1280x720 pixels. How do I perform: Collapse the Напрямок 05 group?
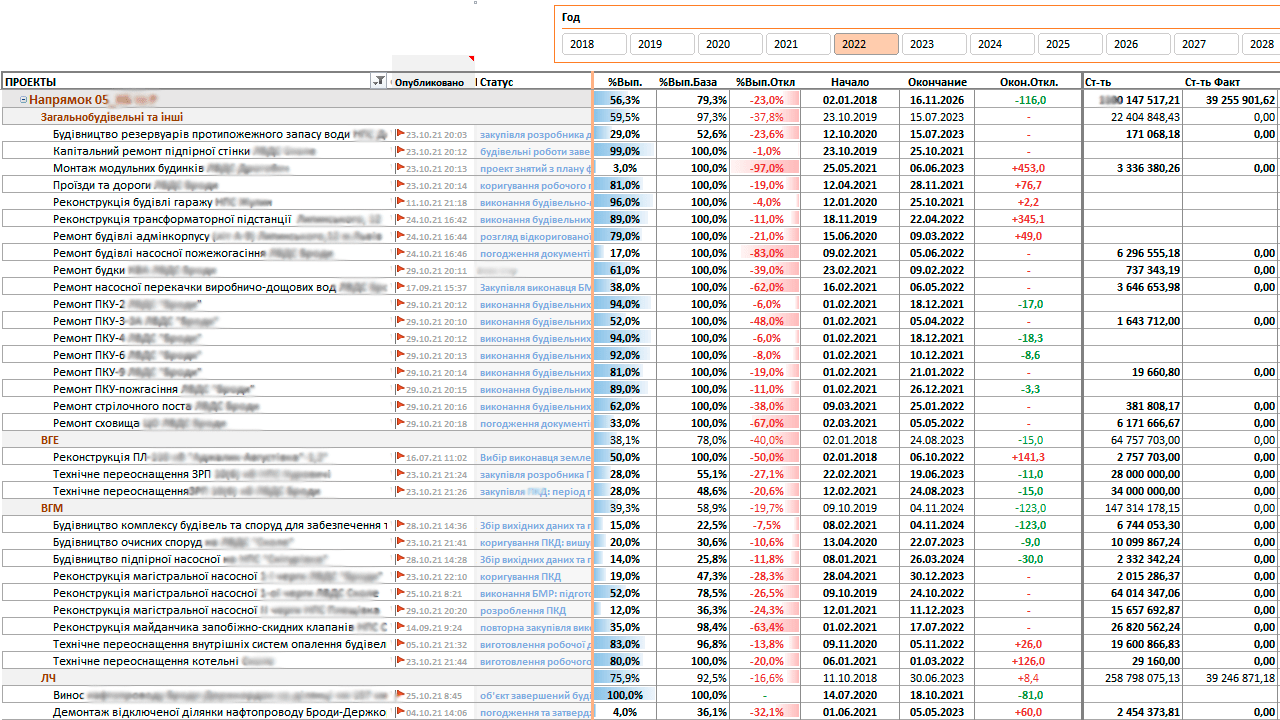point(23,100)
